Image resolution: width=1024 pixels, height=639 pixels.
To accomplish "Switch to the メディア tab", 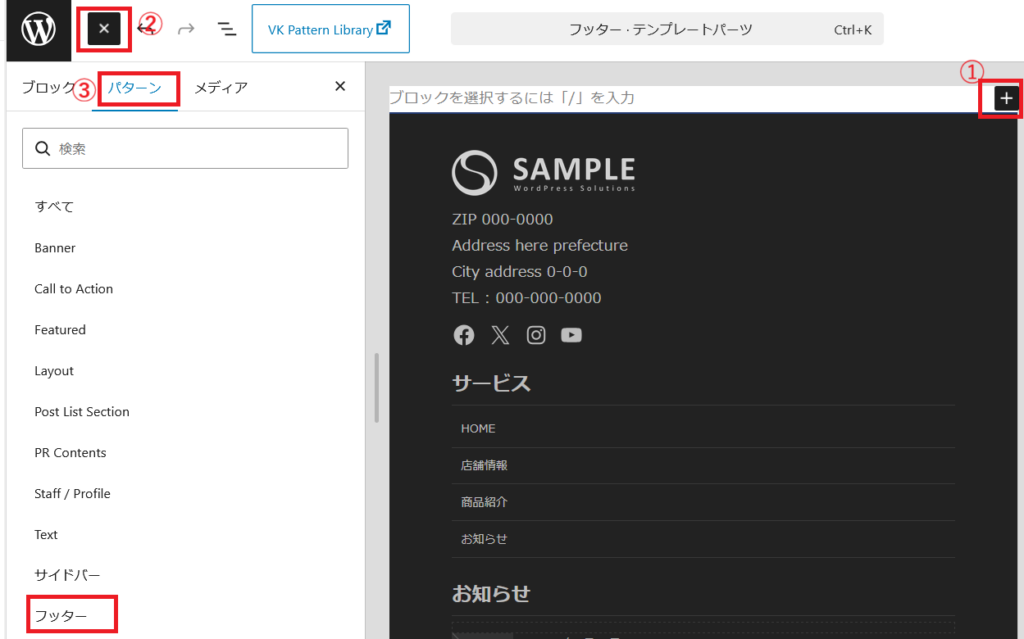I will point(221,88).
